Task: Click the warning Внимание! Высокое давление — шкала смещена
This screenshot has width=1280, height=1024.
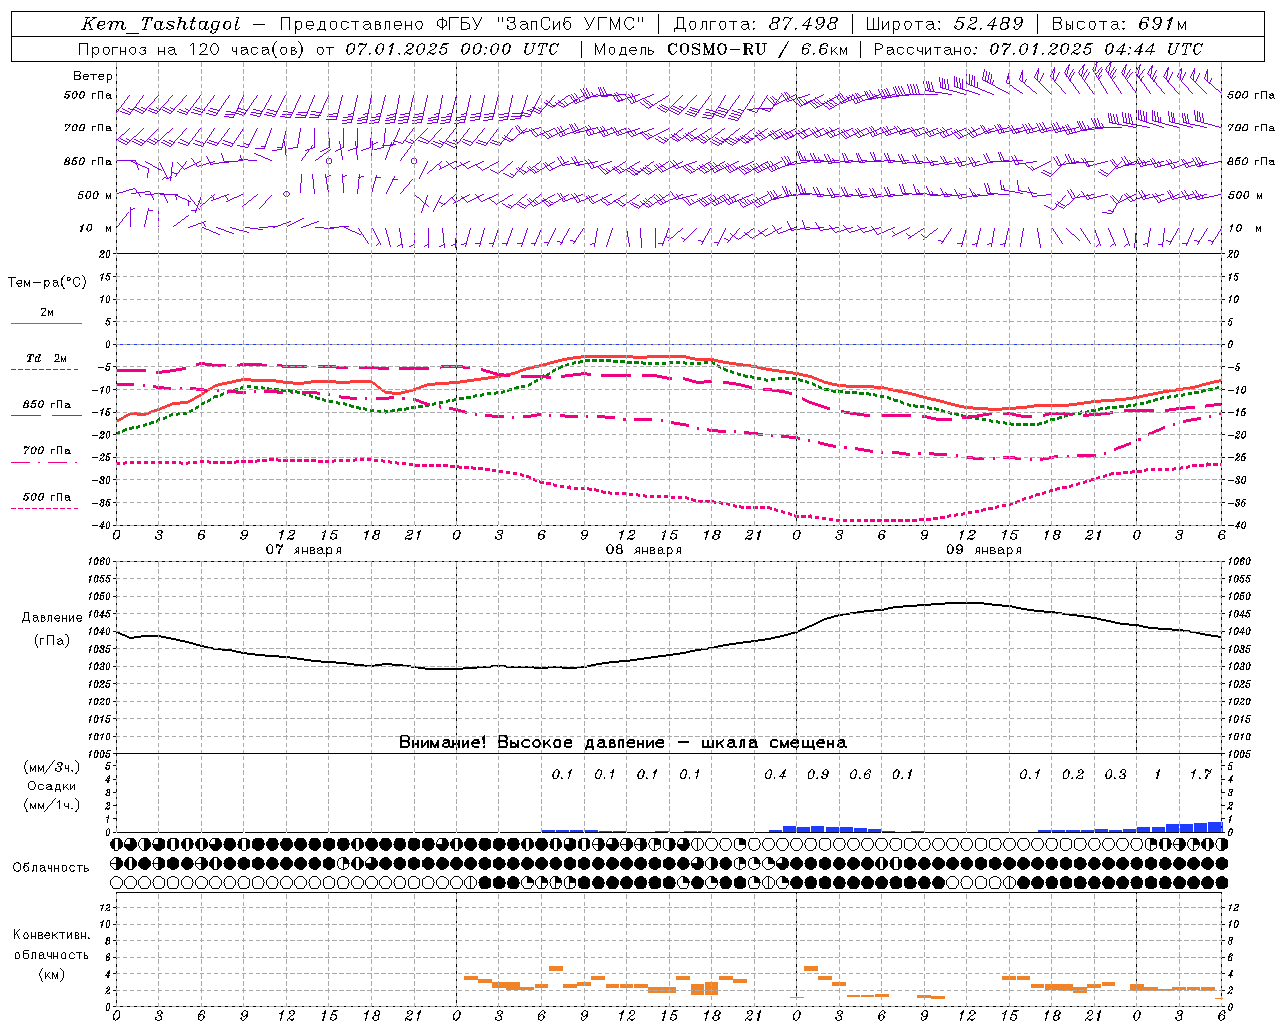Action: tap(623, 743)
